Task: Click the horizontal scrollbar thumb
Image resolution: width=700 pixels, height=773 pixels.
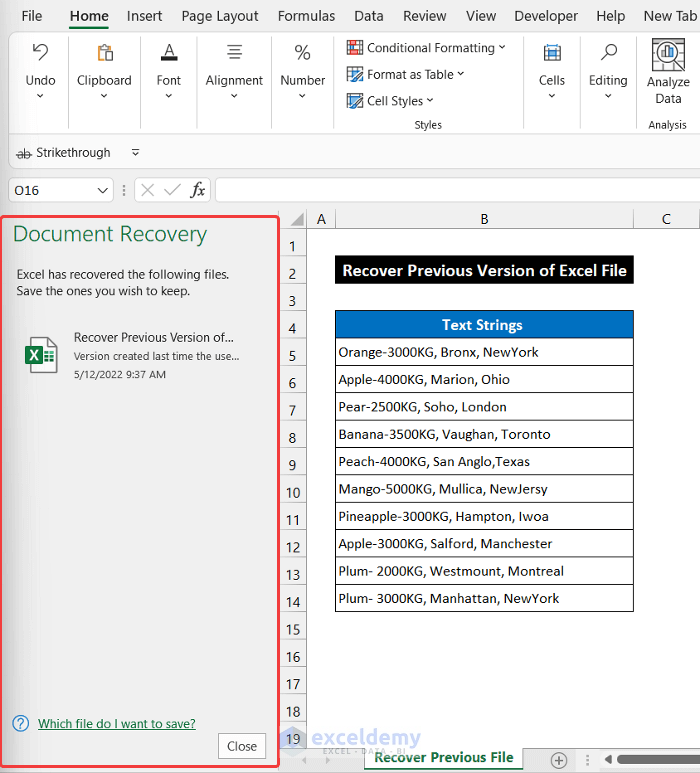Action: pos(658,760)
